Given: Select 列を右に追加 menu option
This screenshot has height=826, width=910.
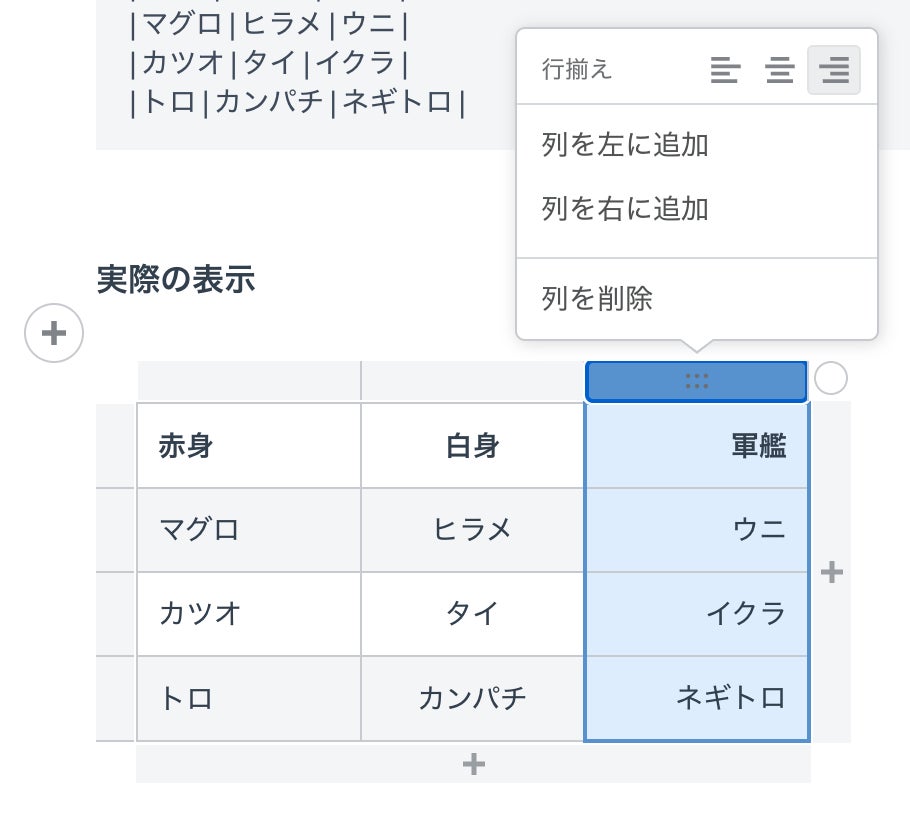Looking at the screenshot, I should click(625, 209).
